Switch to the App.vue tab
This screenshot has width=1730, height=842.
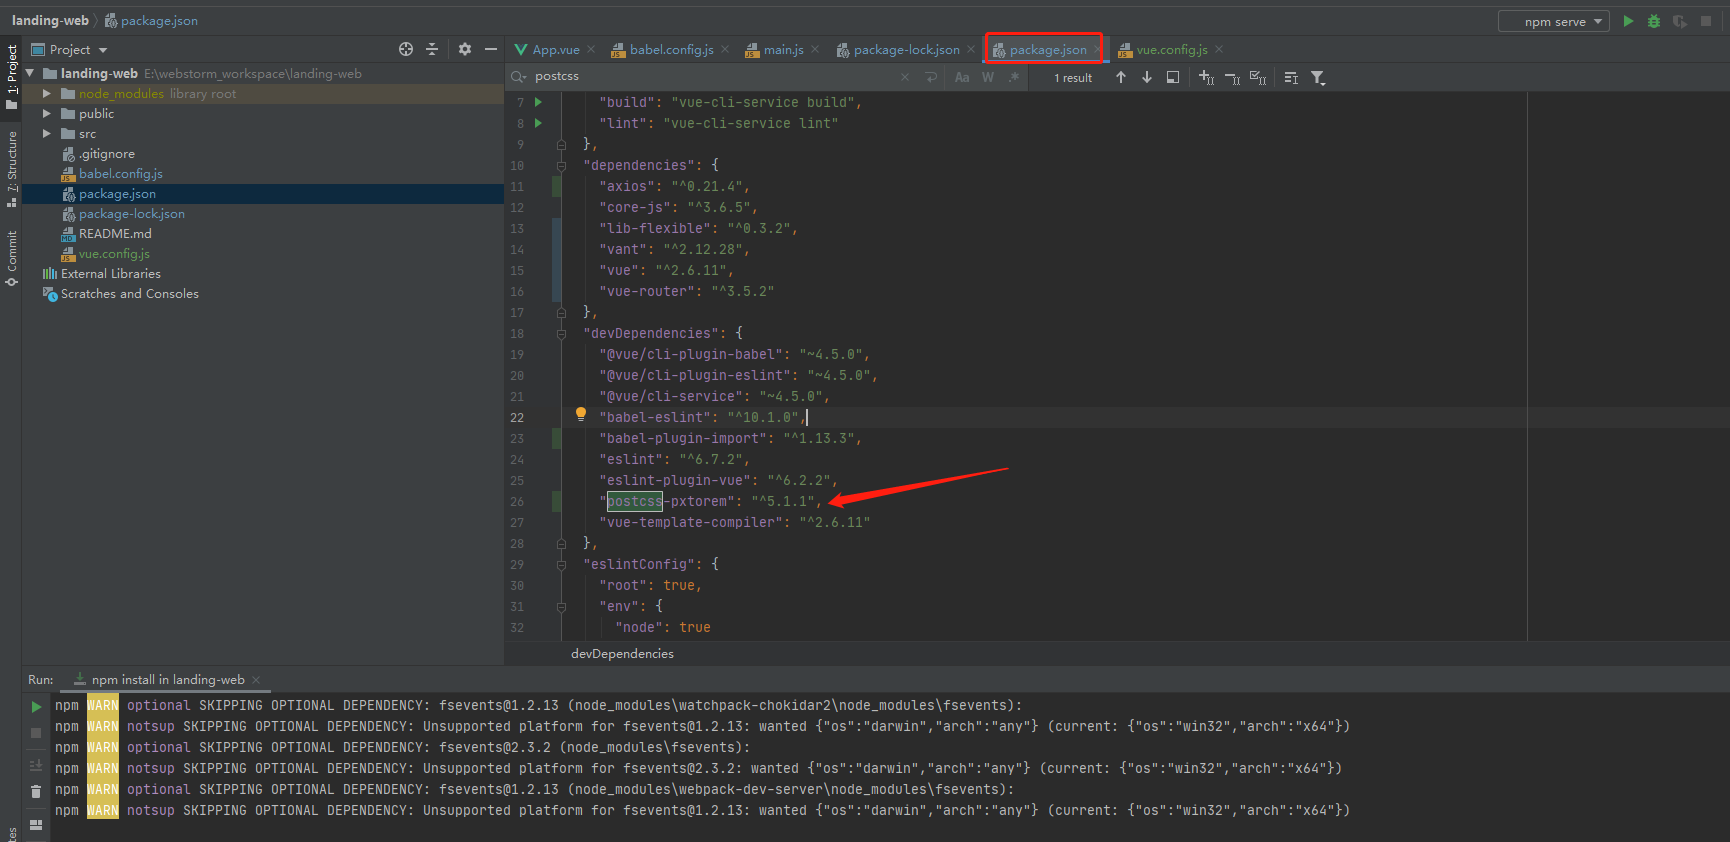coord(555,50)
